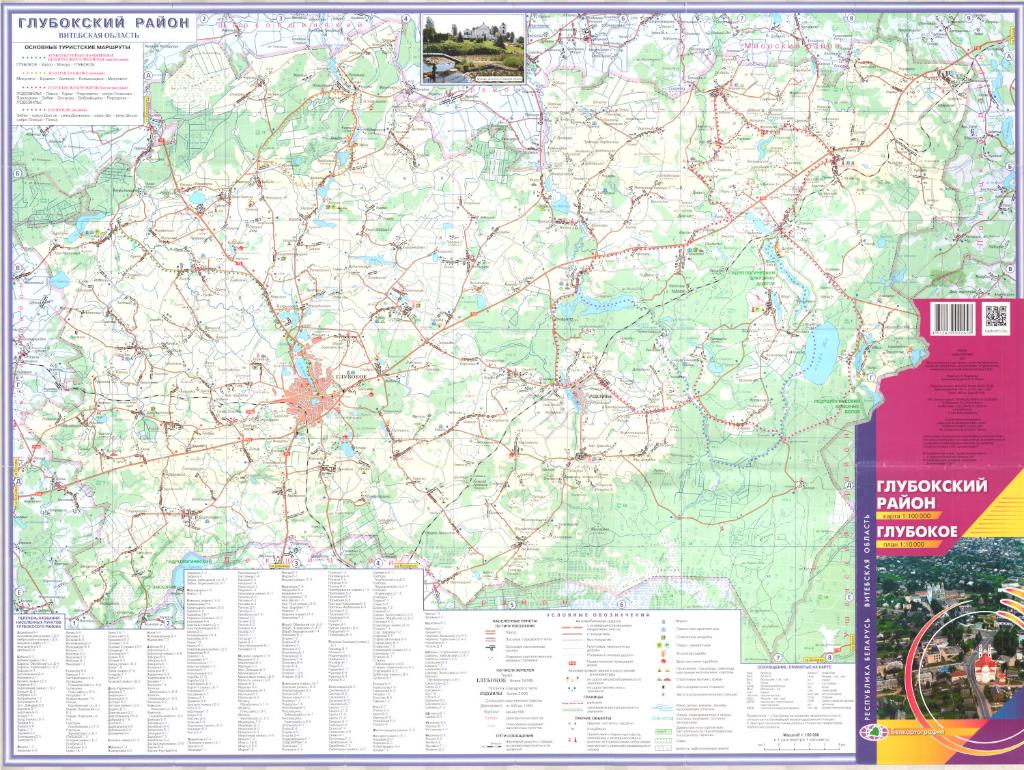
Task: Click the СОКРАЩЕНИЯ, ПРИНЯТЫЕ НА КАРТЕ heading
Action: pos(797,666)
